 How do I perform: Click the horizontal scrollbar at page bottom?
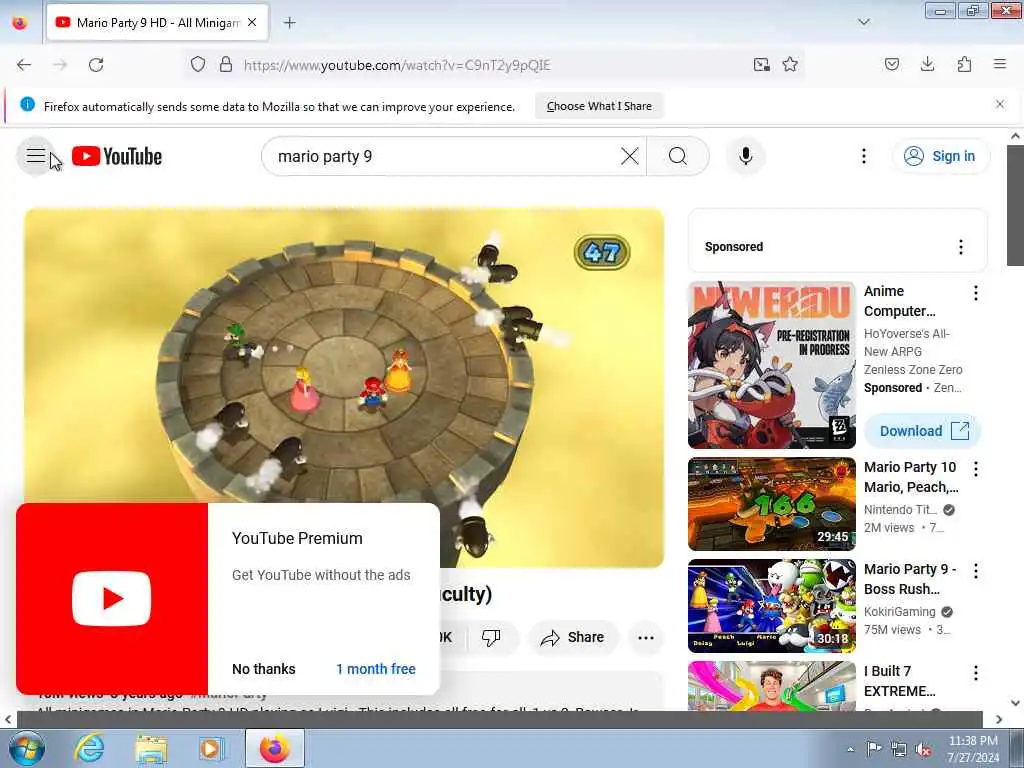[x=500, y=719]
